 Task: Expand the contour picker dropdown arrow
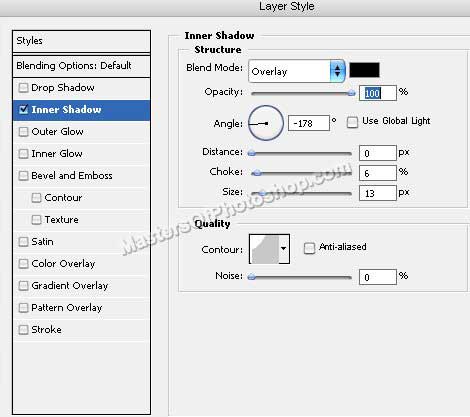click(x=284, y=249)
